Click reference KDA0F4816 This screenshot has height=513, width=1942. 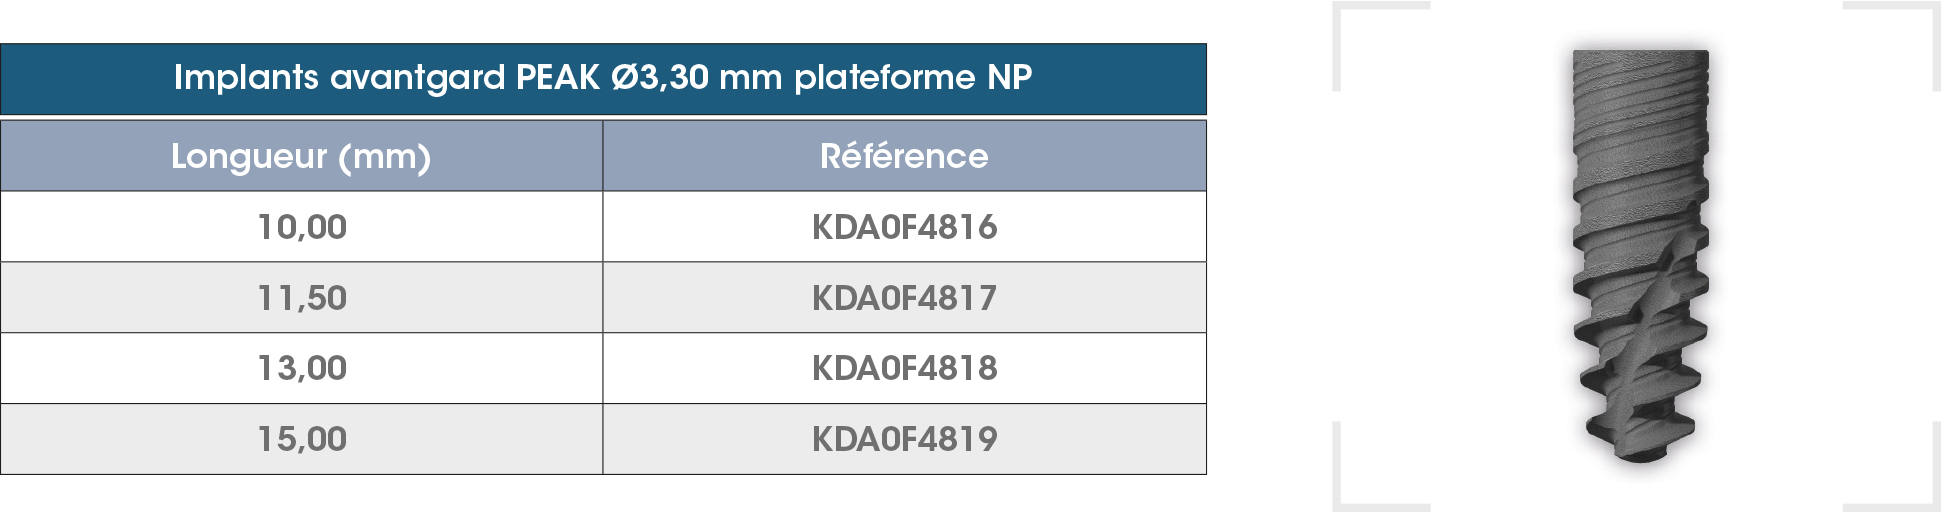coord(904,227)
